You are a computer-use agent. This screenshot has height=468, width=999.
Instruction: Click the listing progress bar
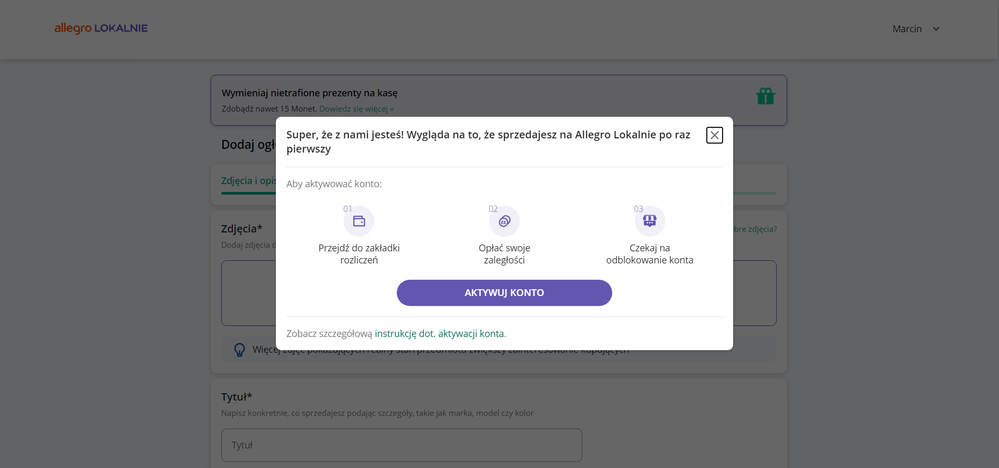[755, 193]
